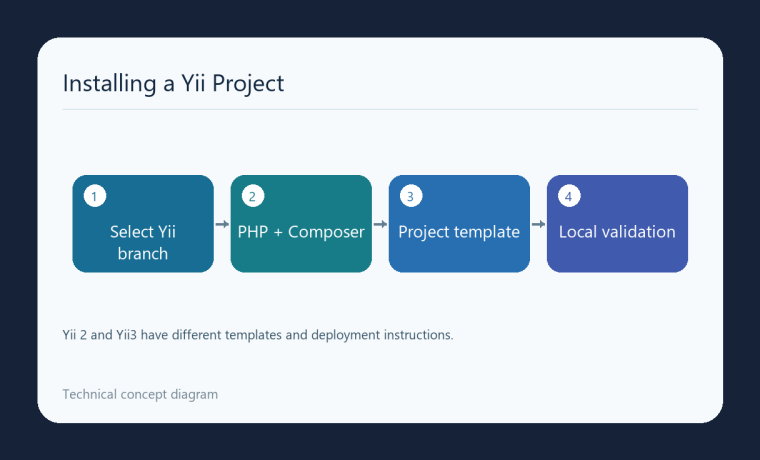Click the 'PHP + Composer' label text
Image resolution: width=760 pixels, height=460 pixels.
(x=301, y=232)
